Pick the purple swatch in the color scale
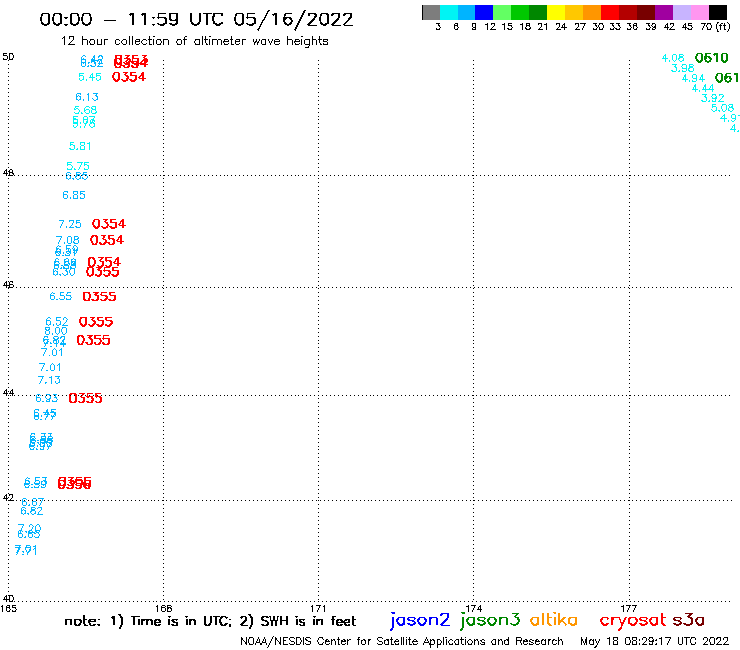Screen dimensions: 740x650 click(664, 12)
